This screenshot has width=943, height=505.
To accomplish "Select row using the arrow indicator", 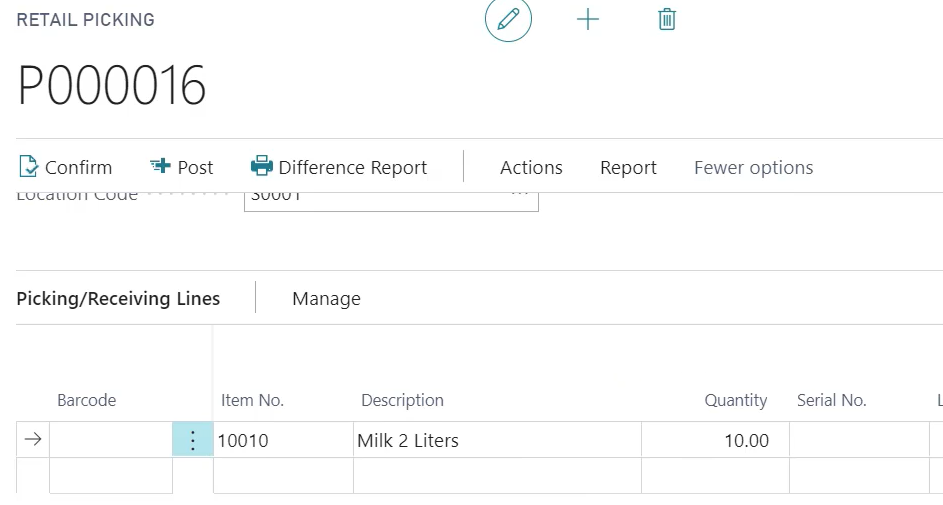I will [33, 440].
